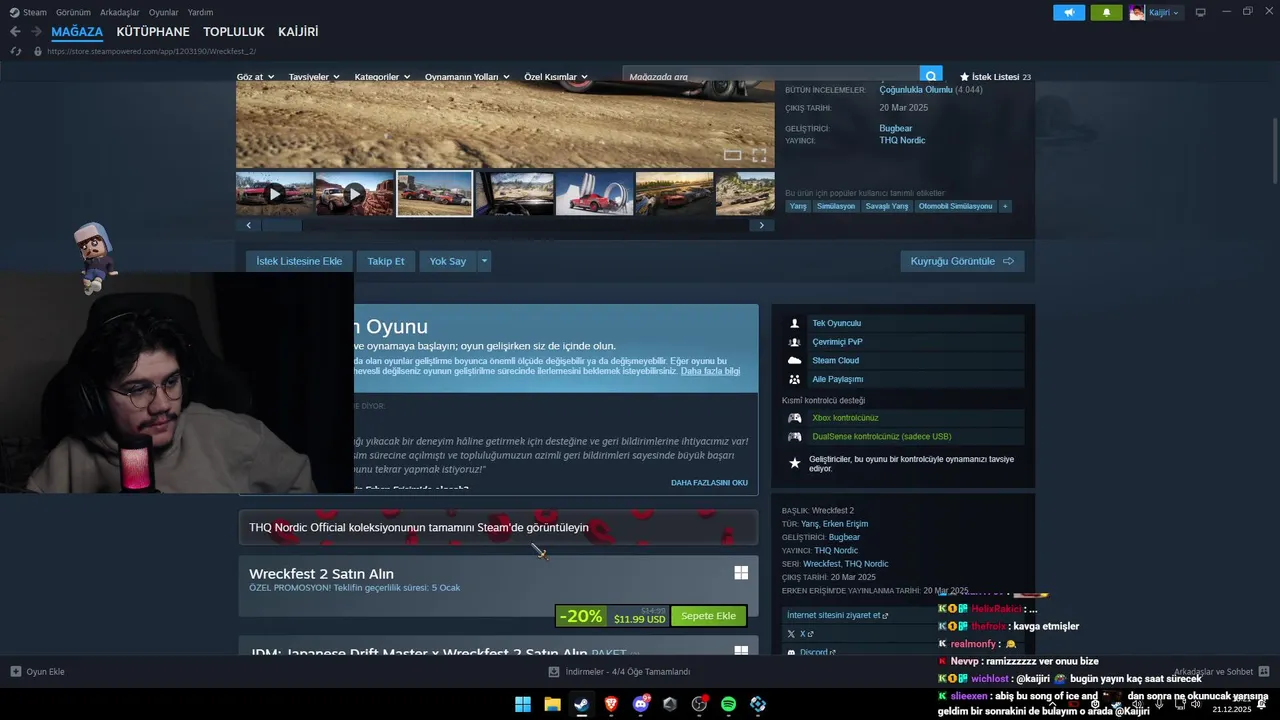
Task: Select the Savaşlı Yarış tag
Action: tap(887, 206)
